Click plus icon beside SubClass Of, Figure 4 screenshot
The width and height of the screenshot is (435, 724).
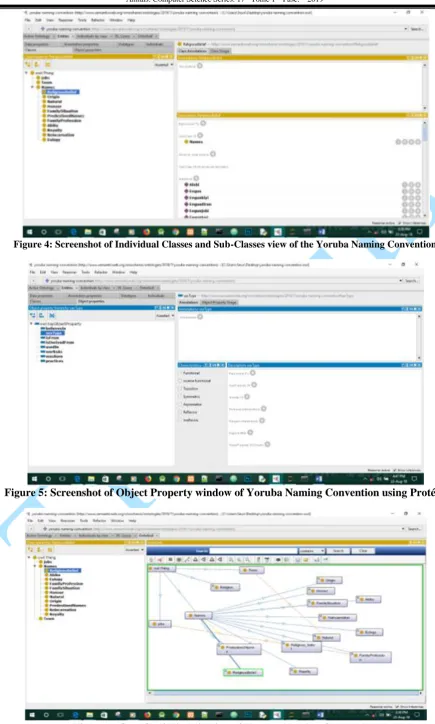coord(200,135)
